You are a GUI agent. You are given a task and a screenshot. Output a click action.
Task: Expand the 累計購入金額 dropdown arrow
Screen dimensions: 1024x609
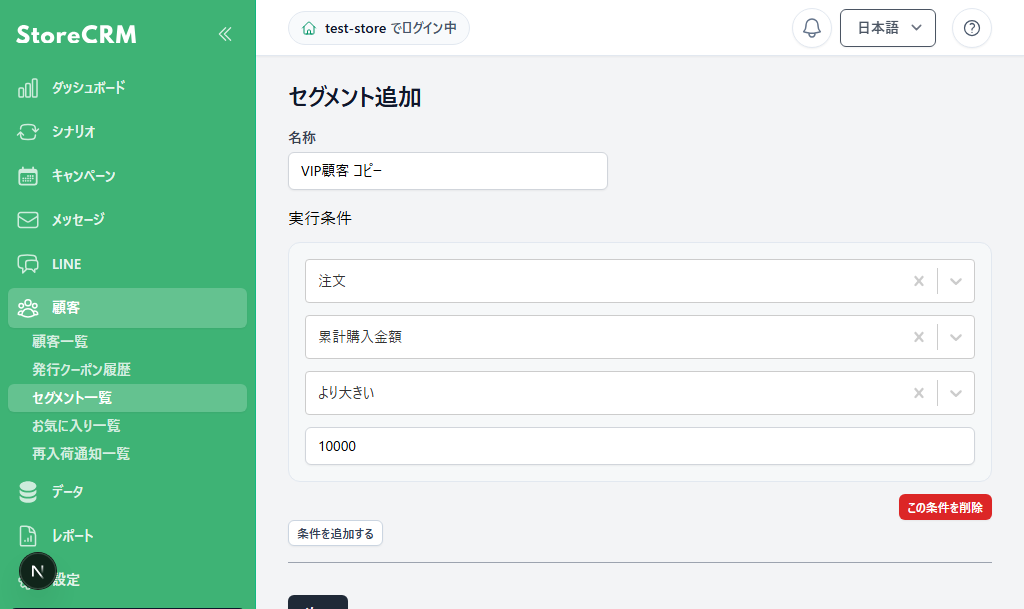pyautogui.click(x=955, y=337)
